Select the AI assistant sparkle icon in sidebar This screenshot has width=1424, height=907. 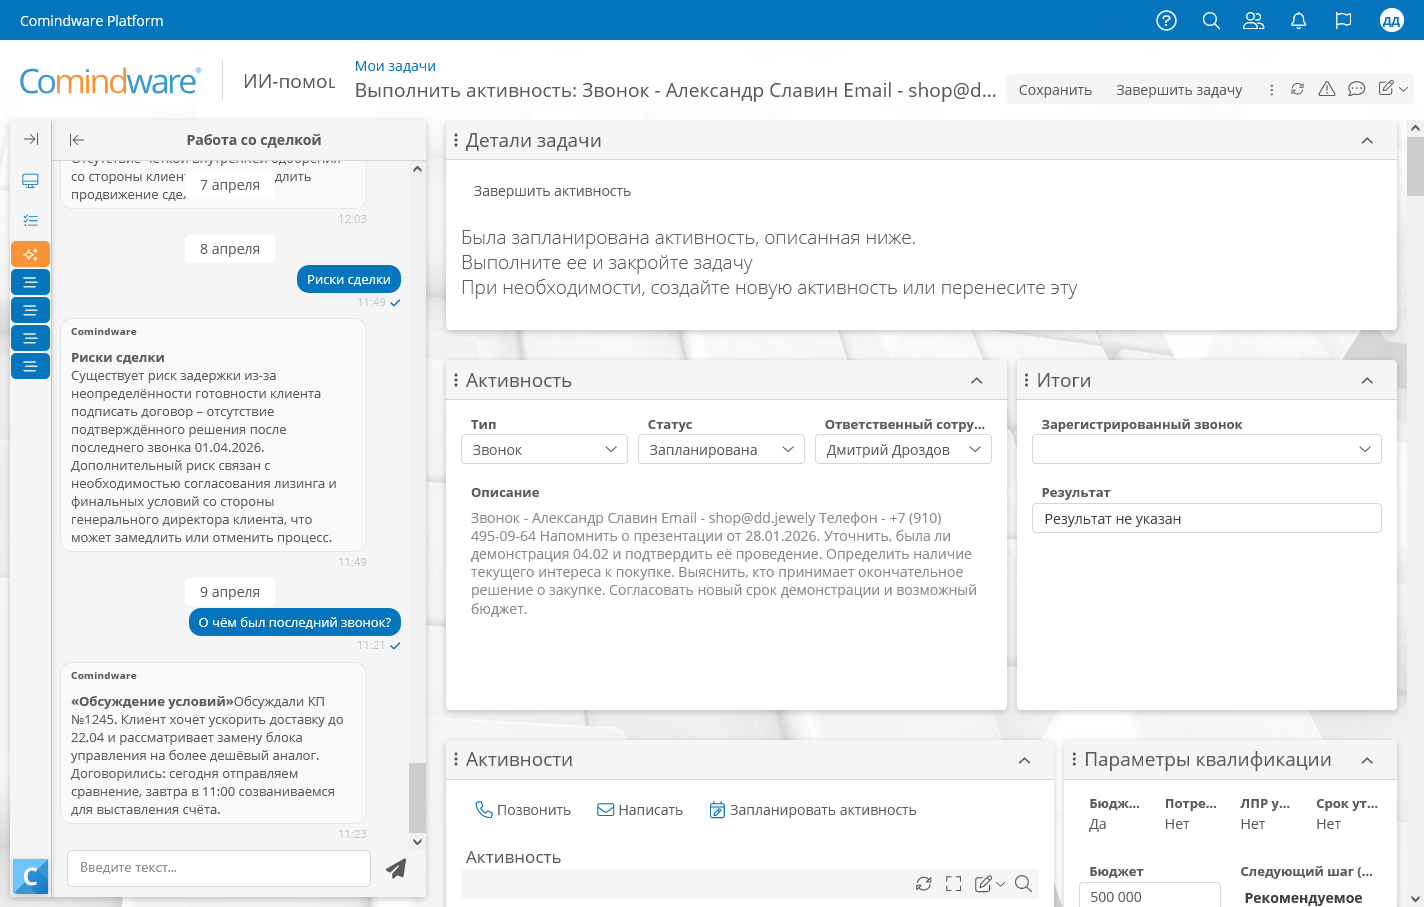30,254
